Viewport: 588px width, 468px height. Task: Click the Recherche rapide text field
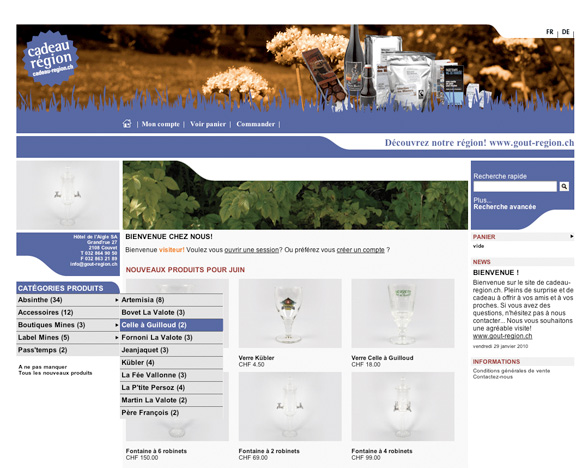coord(515,186)
